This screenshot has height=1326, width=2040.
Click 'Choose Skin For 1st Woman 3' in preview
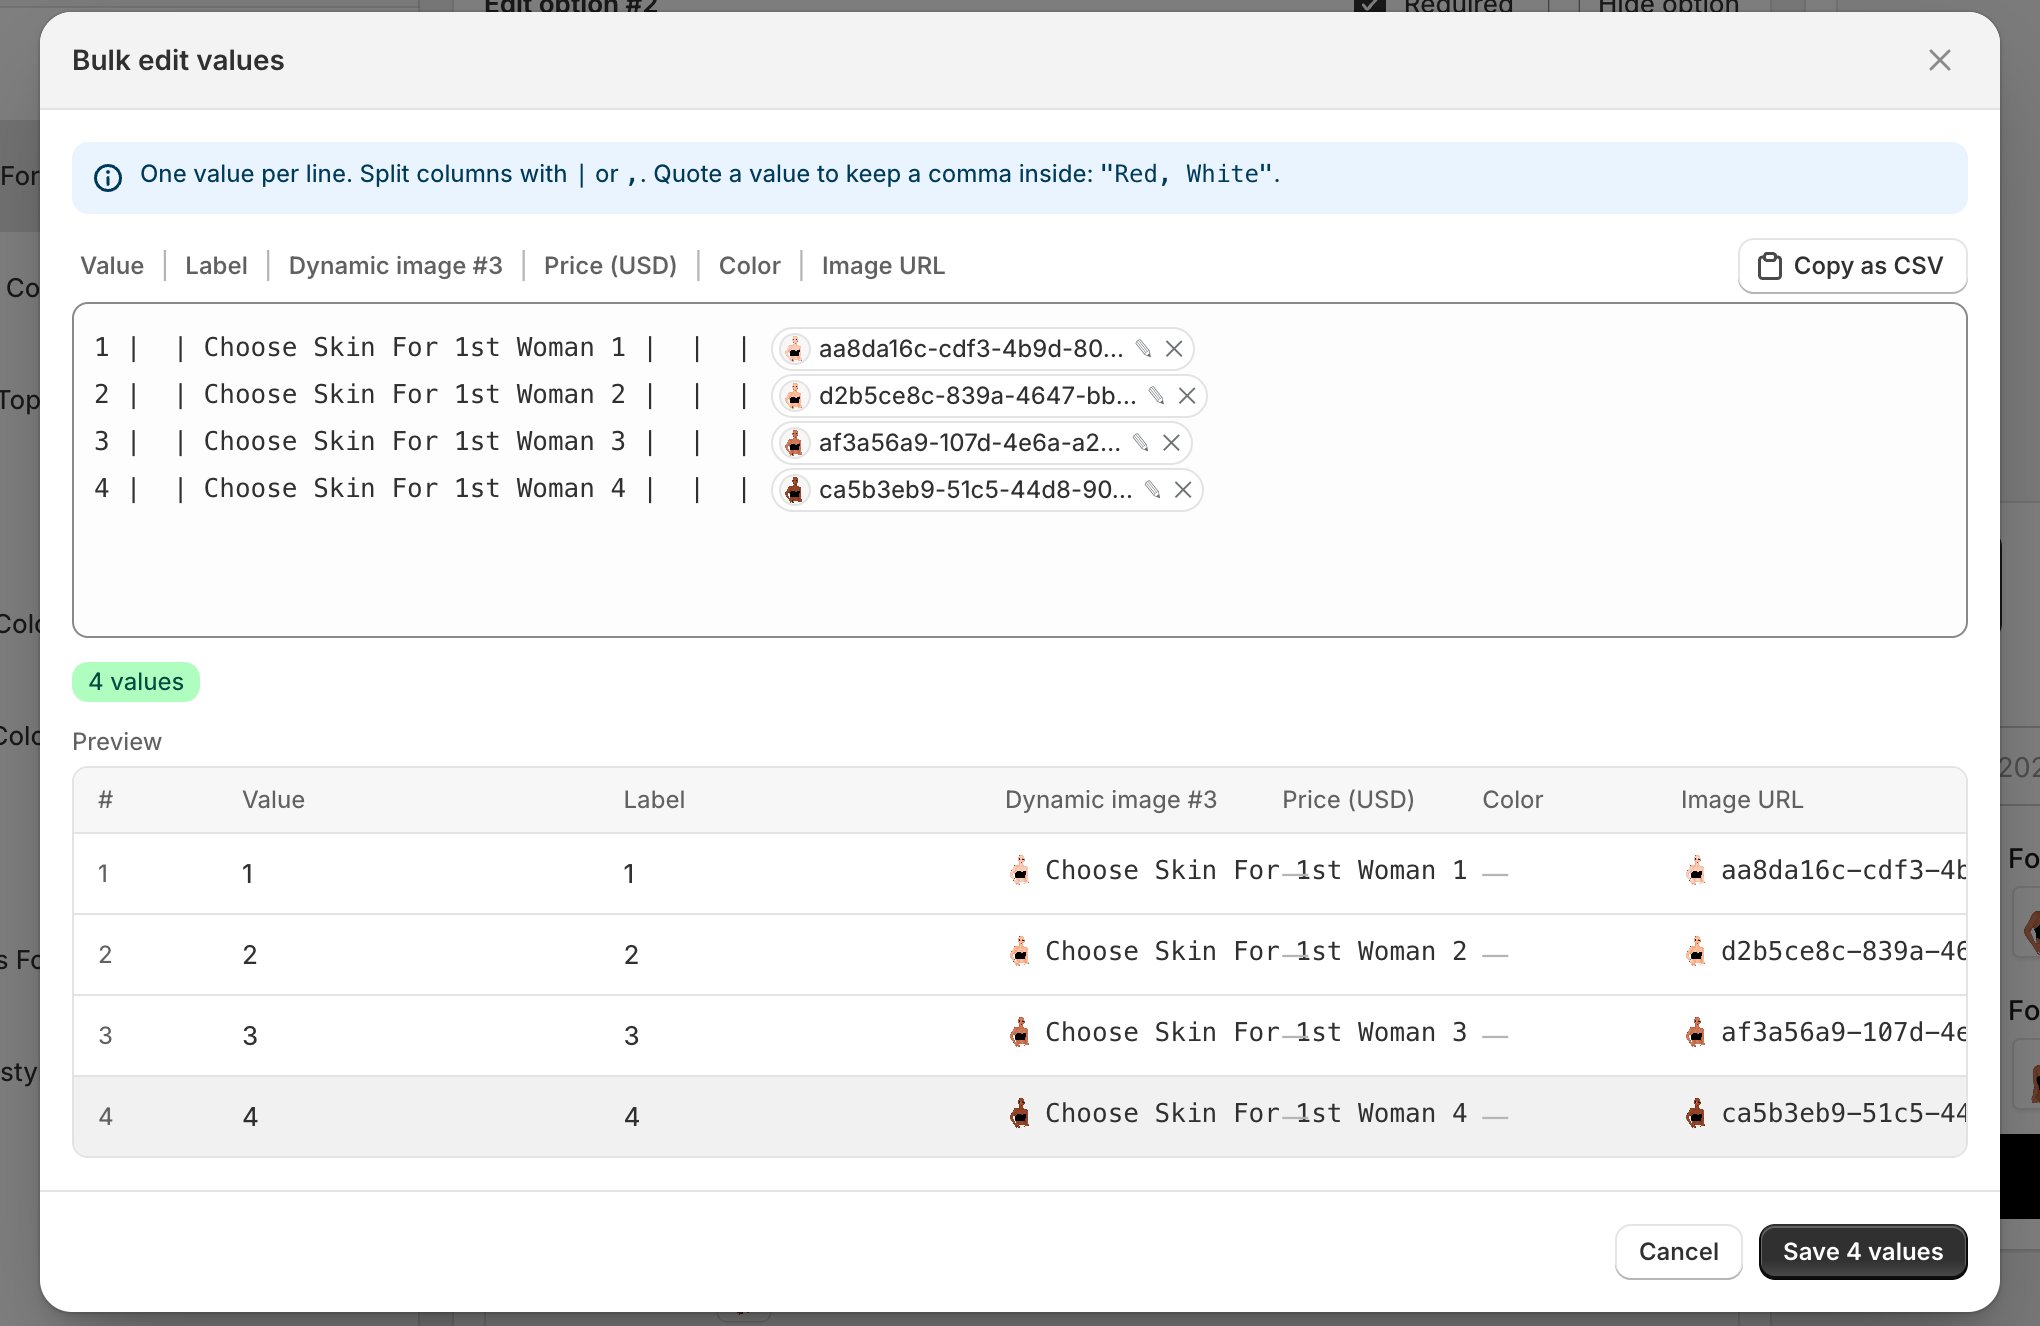1256,1033
